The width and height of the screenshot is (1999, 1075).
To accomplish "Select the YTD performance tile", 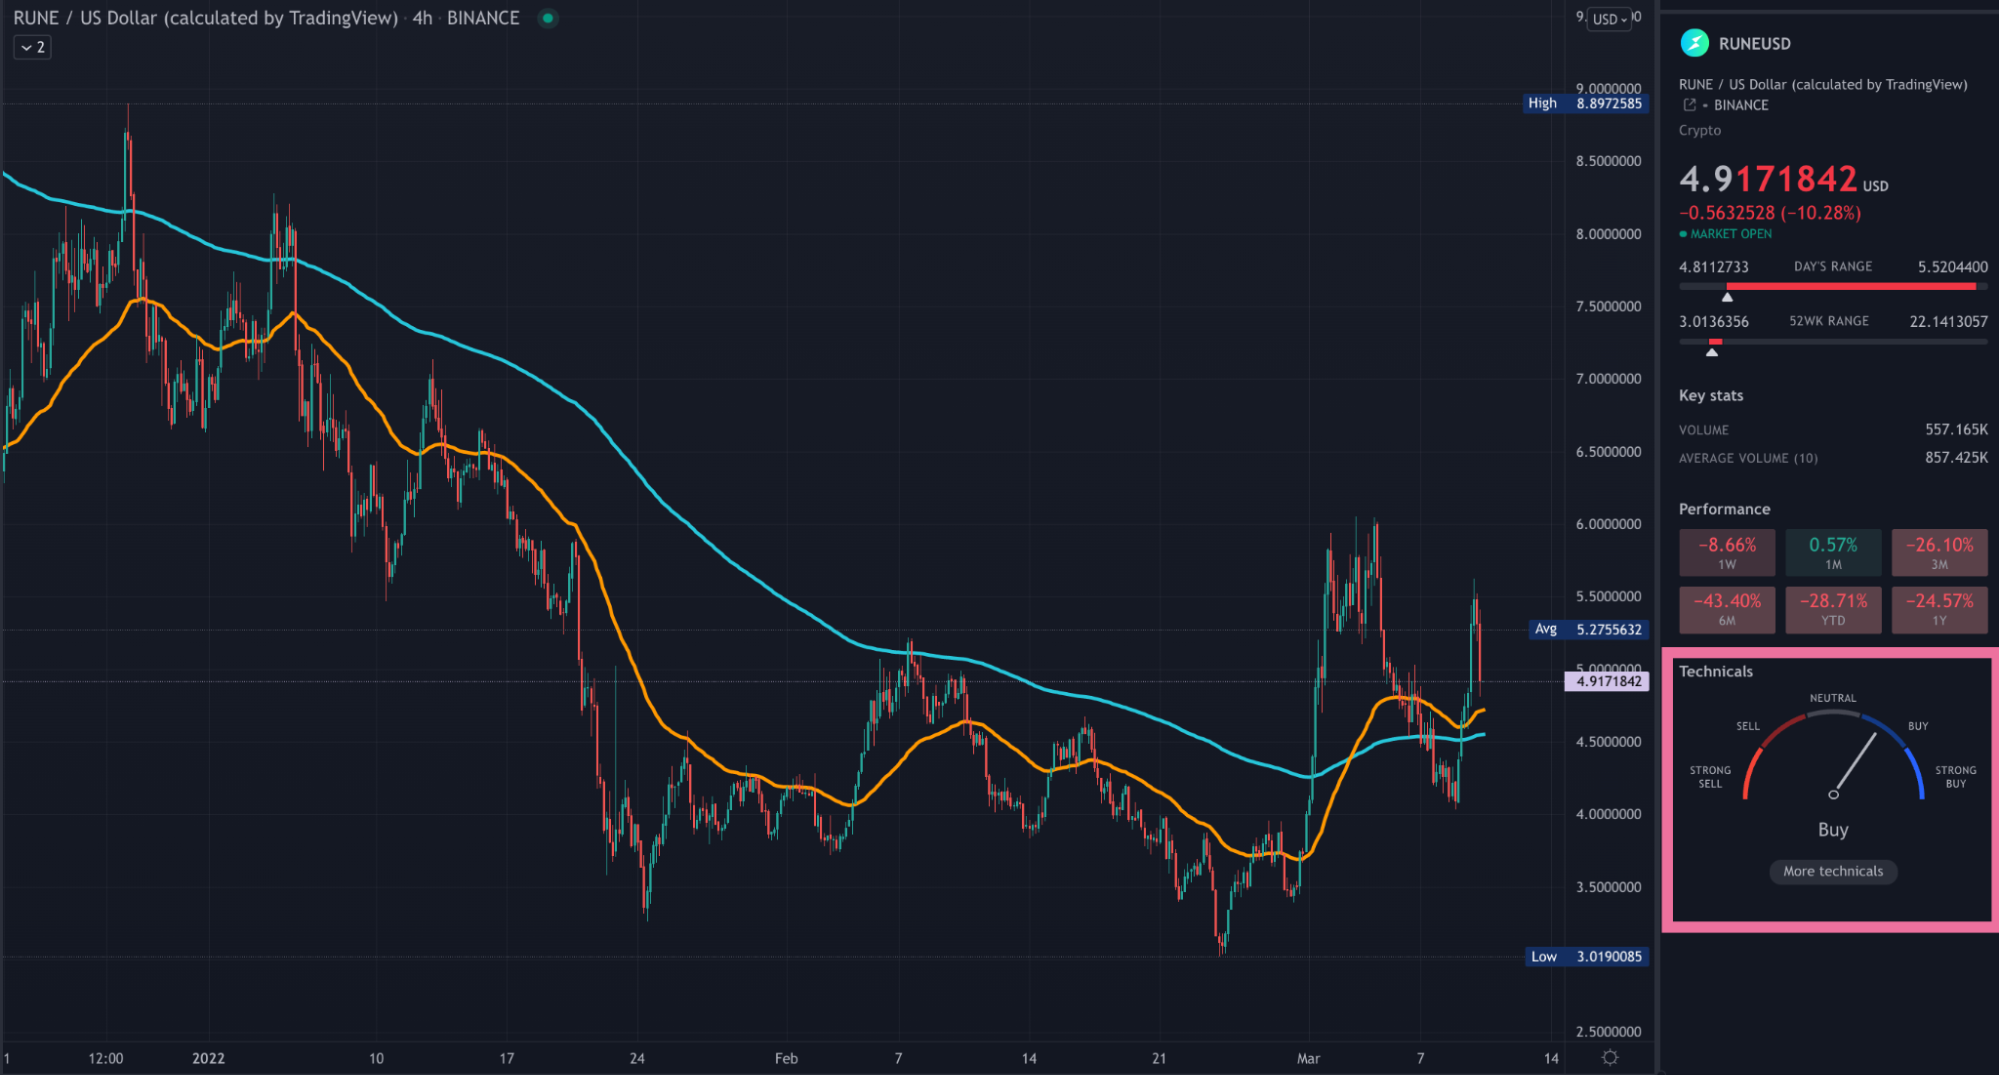I will point(1833,609).
